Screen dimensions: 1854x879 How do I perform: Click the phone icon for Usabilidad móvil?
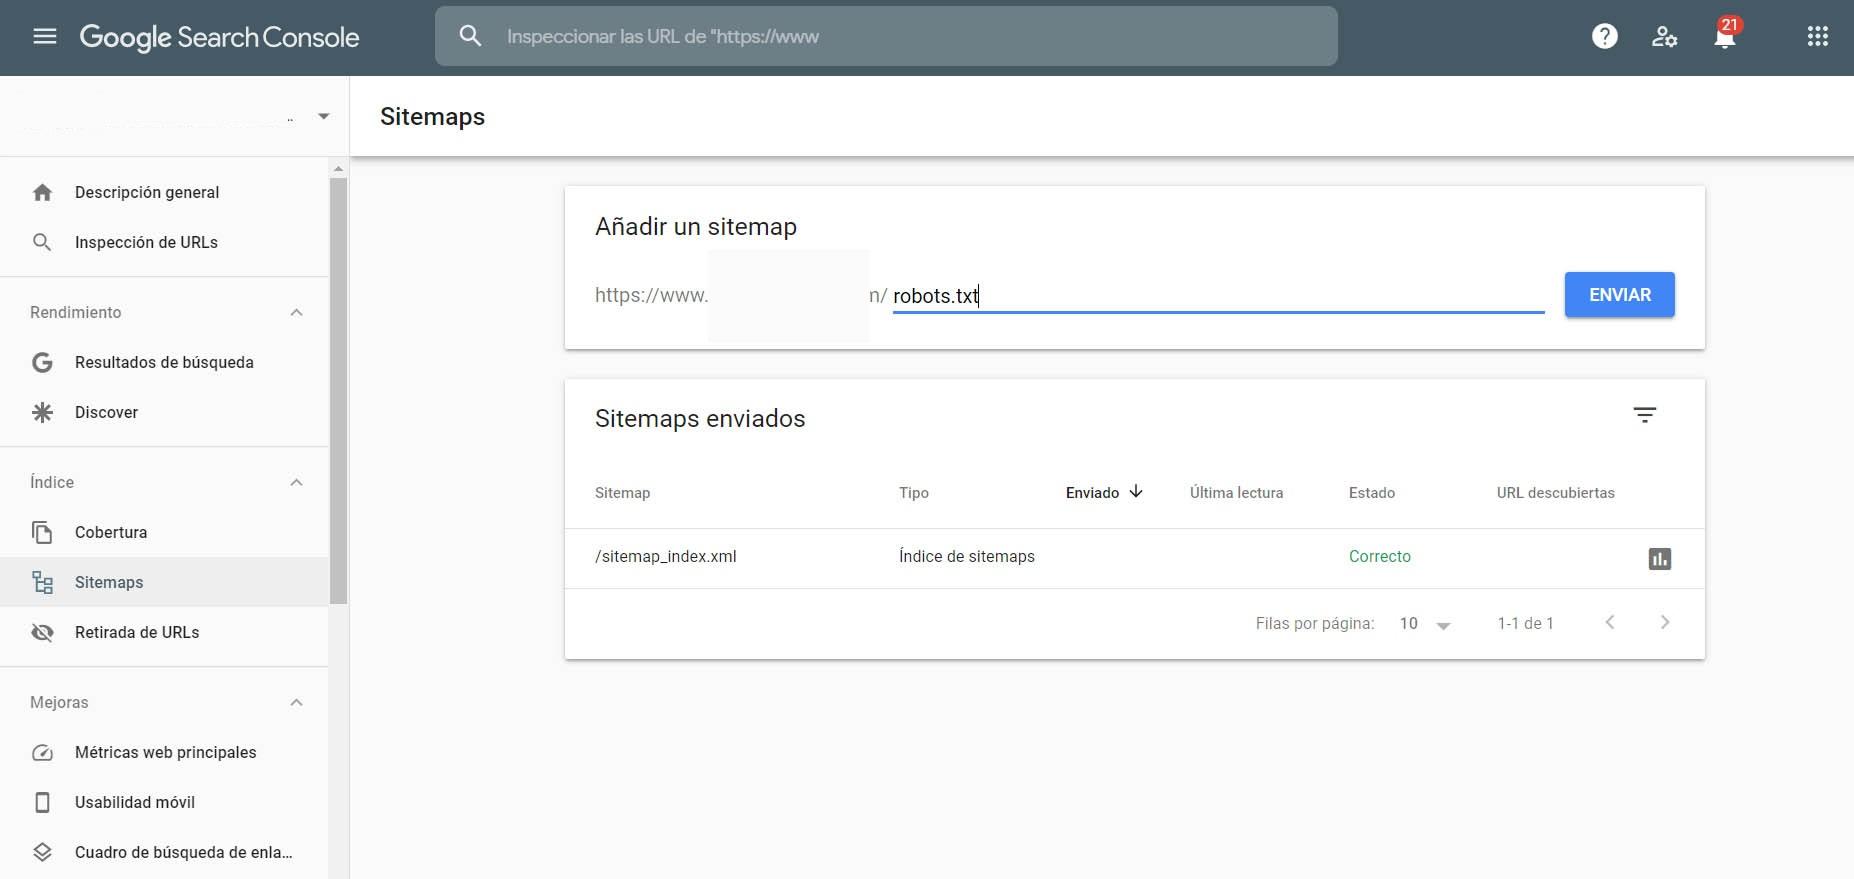[42, 802]
